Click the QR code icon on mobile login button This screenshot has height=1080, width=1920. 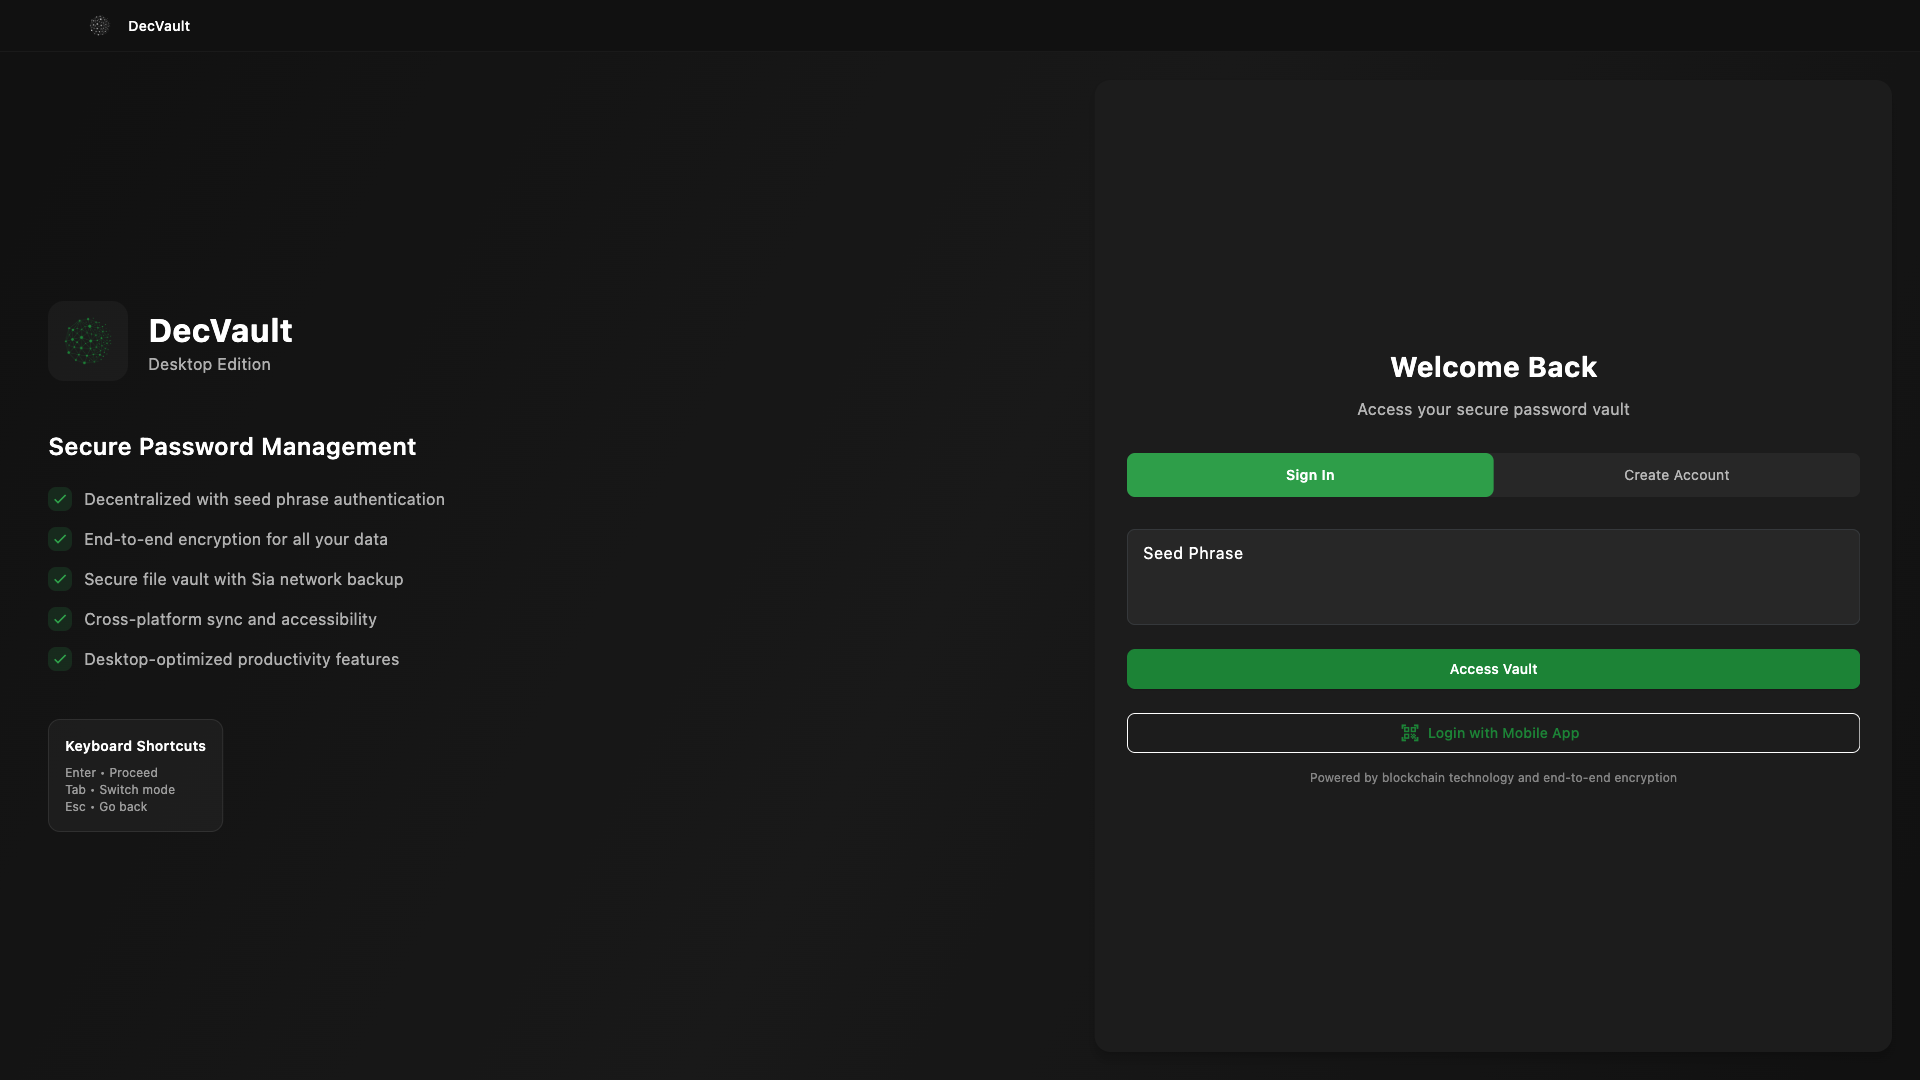1410,733
